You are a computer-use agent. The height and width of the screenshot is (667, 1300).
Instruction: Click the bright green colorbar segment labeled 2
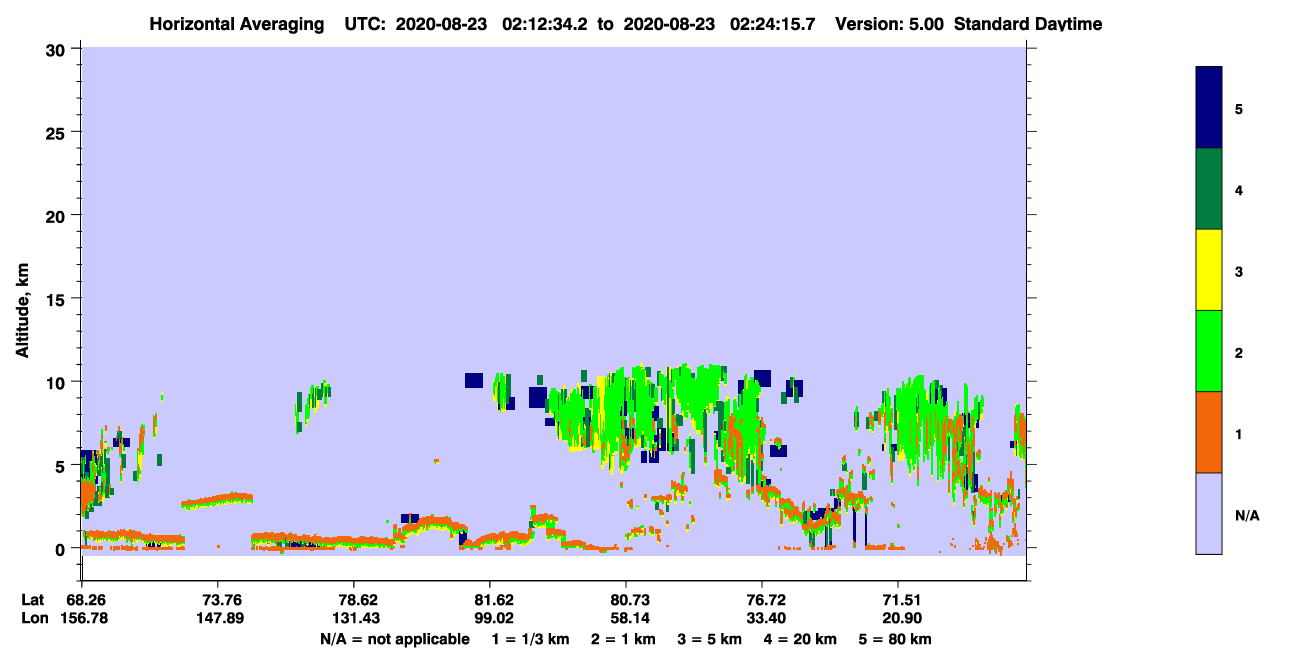[1209, 351]
